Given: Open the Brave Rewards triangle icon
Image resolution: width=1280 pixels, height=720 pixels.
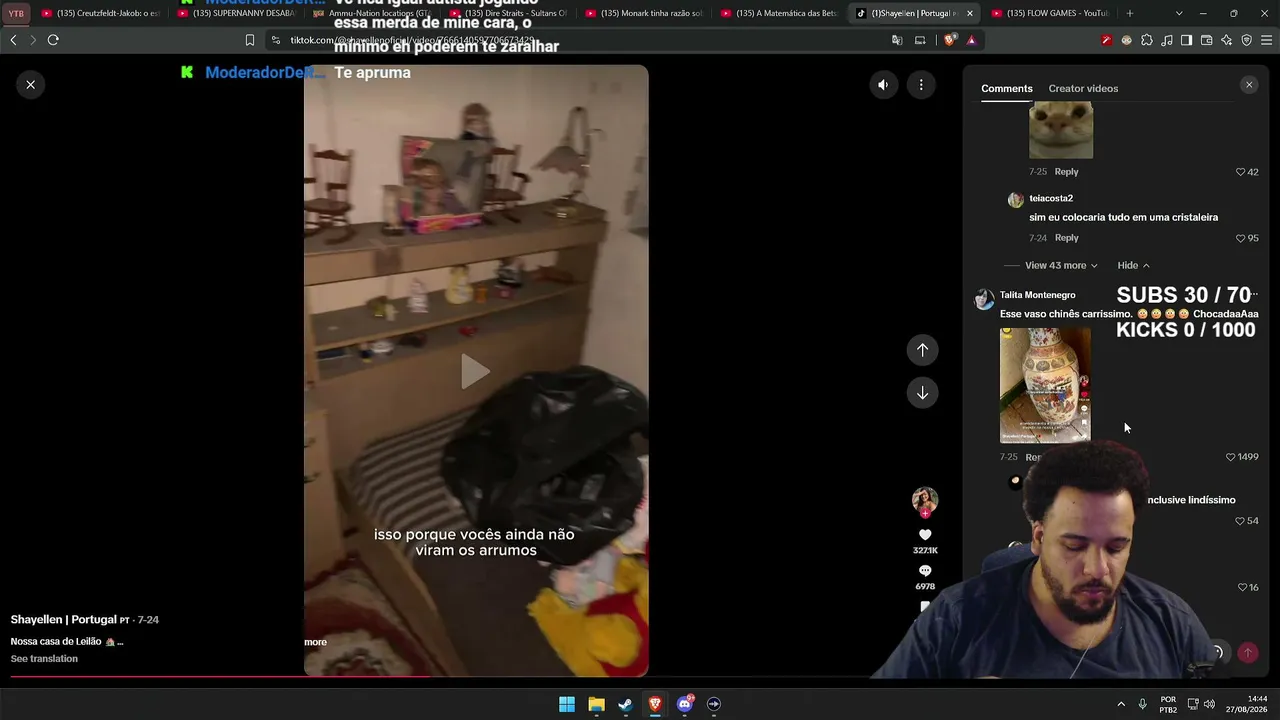Looking at the screenshot, I should click(971, 40).
